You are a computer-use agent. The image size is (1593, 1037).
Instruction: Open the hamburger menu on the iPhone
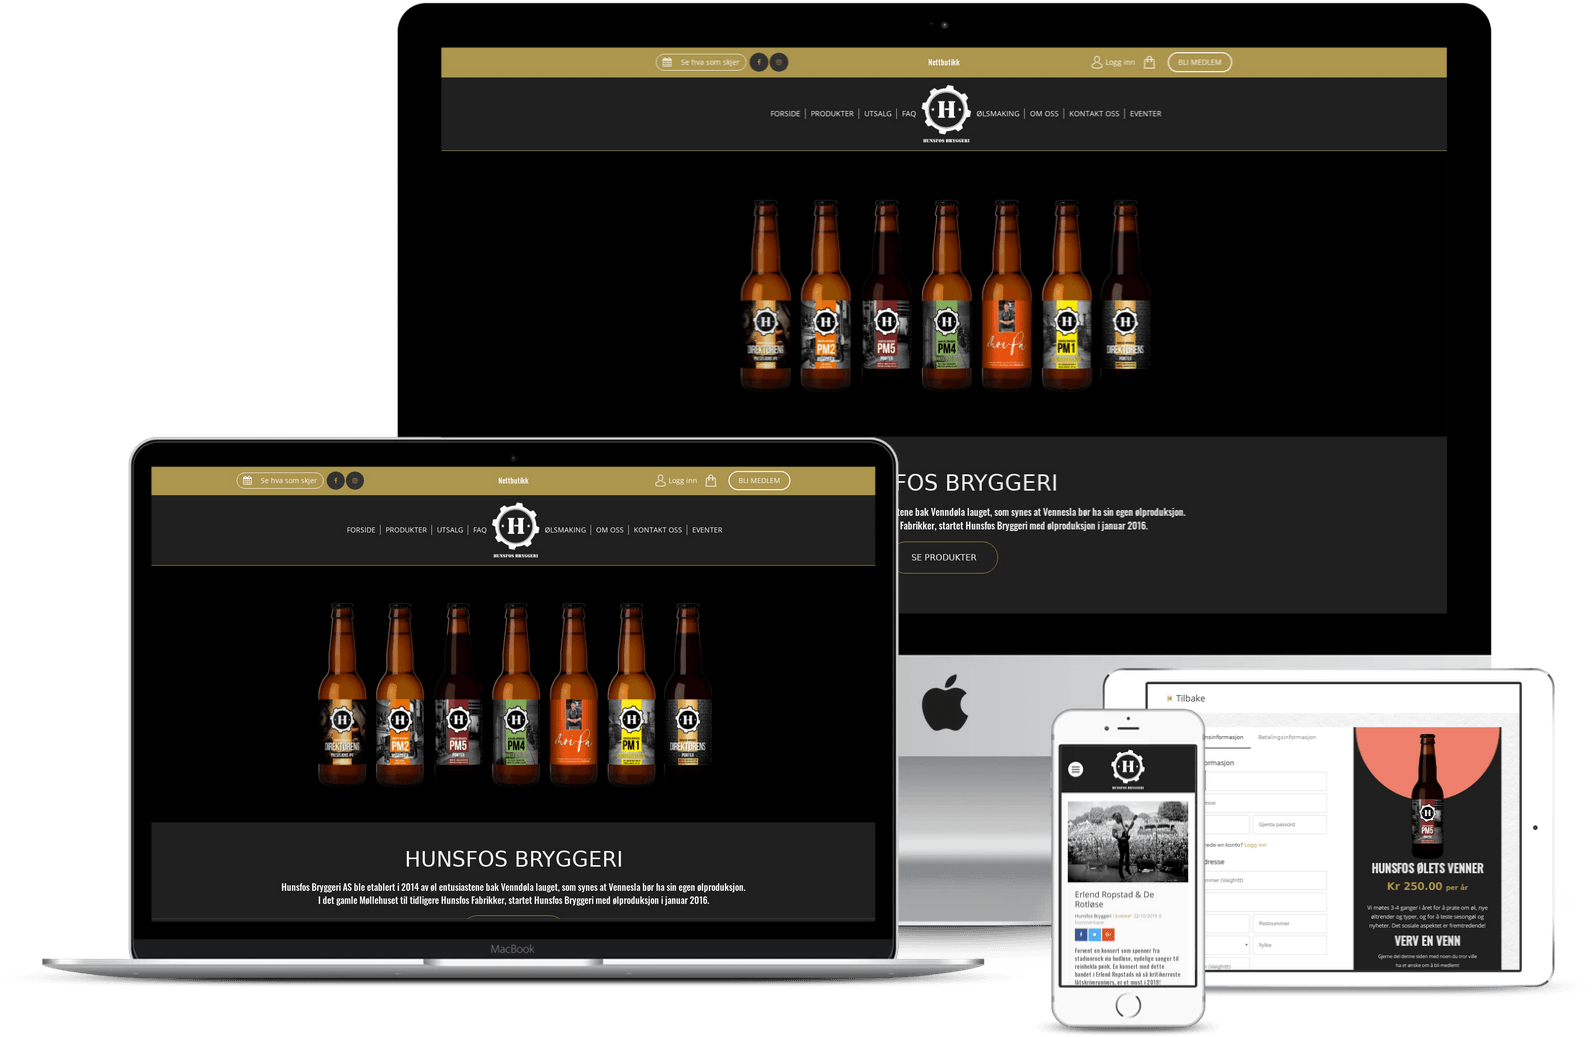(x=1076, y=769)
